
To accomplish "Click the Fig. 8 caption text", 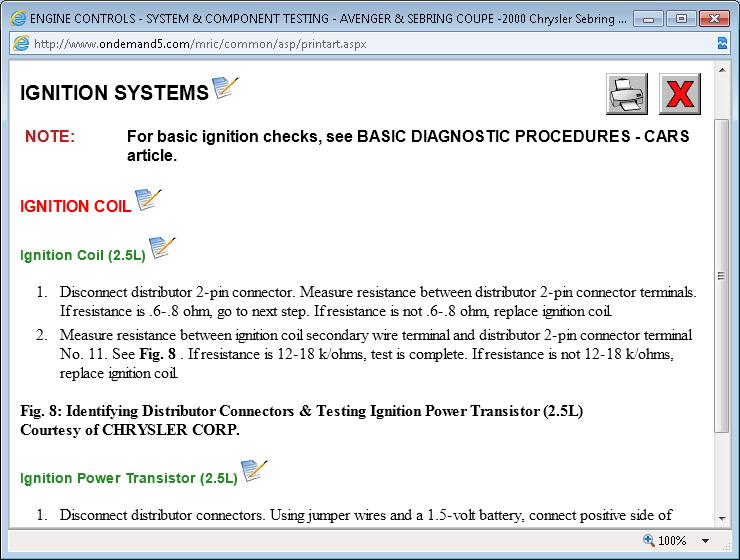I will (302, 411).
